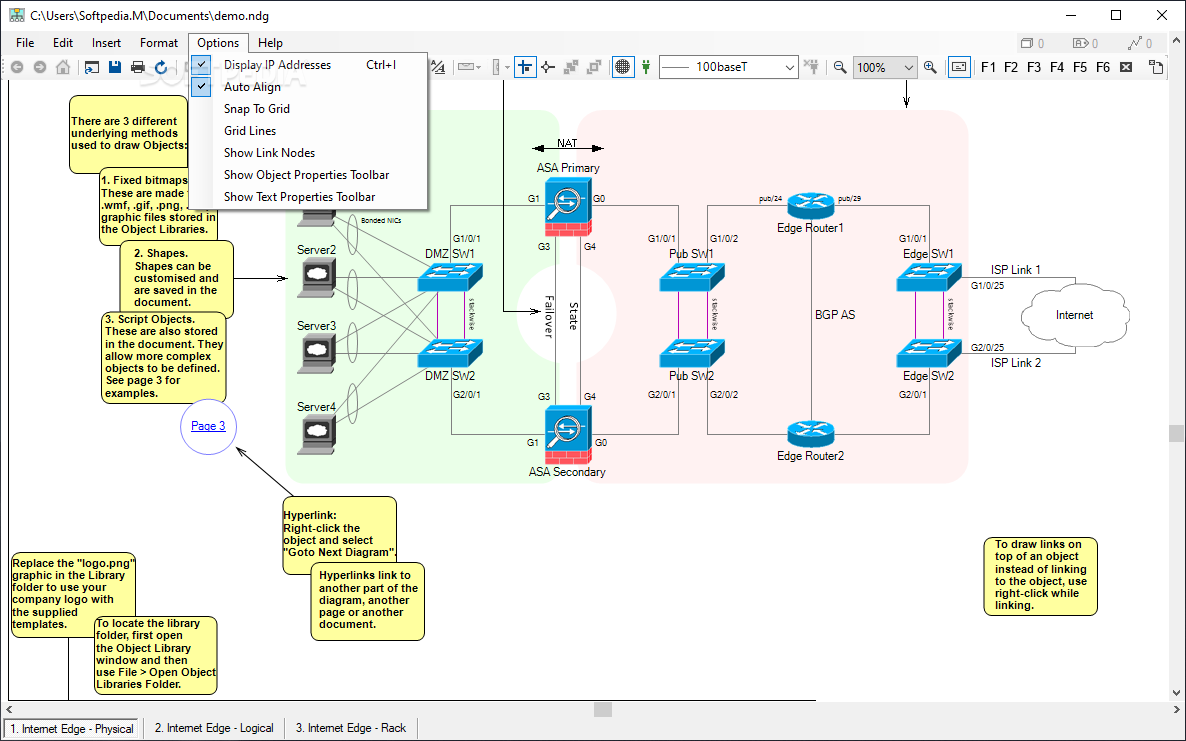Screen dimensions: 1186x741
Task: Click the F5 toolbar shortcut
Action: point(1080,67)
